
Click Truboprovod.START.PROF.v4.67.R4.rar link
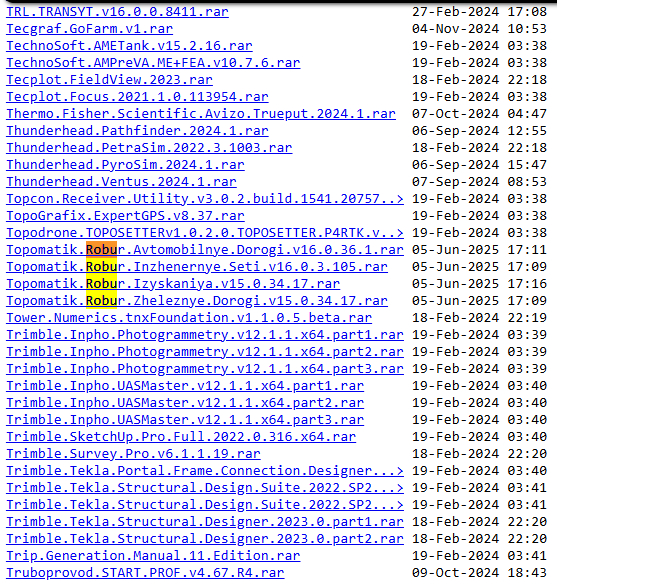click(145, 573)
